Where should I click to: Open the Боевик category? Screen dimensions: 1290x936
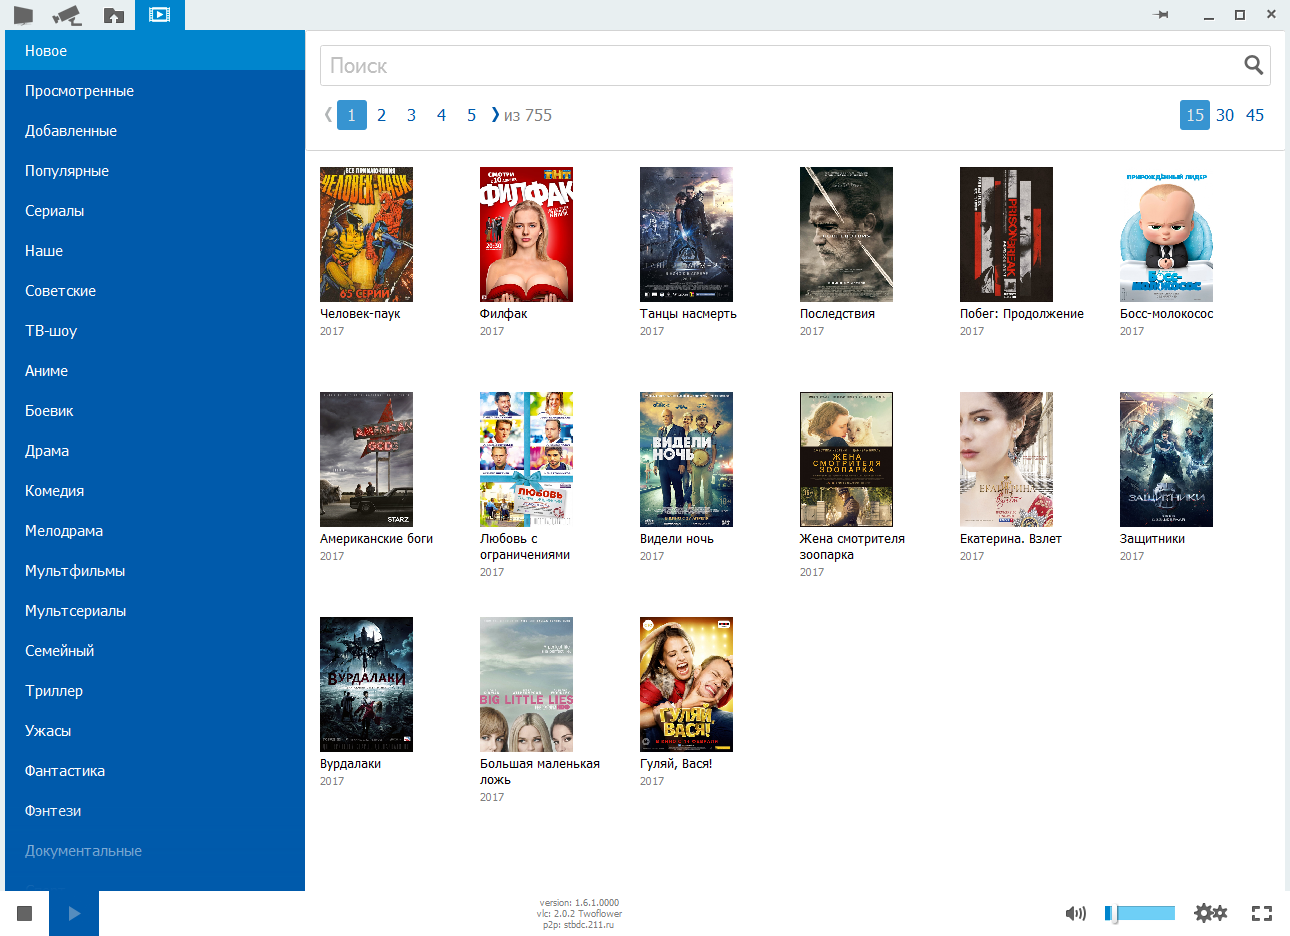(x=155, y=410)
